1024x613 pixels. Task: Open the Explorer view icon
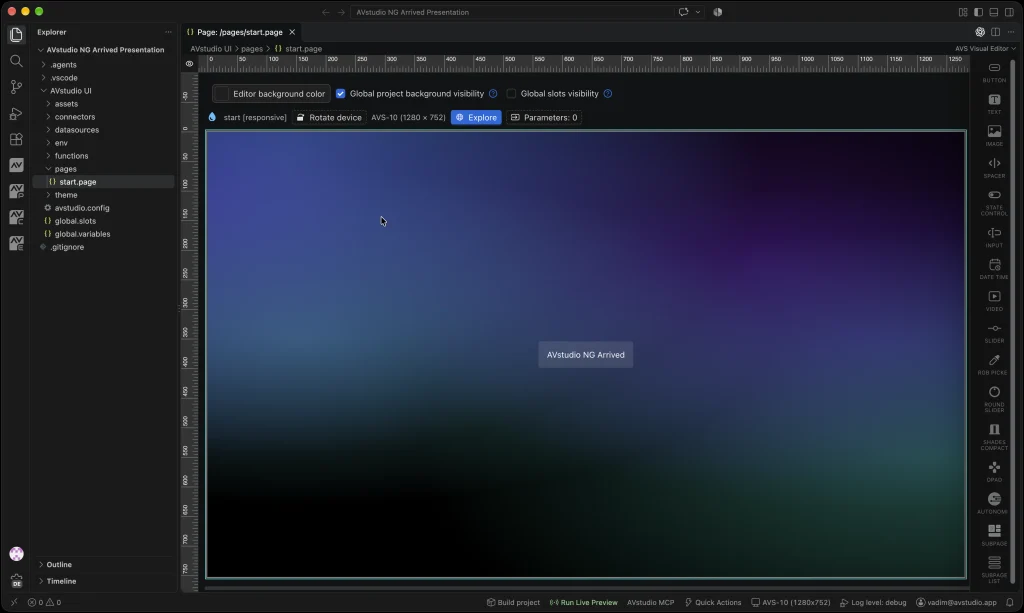click(x=16, y=35)
